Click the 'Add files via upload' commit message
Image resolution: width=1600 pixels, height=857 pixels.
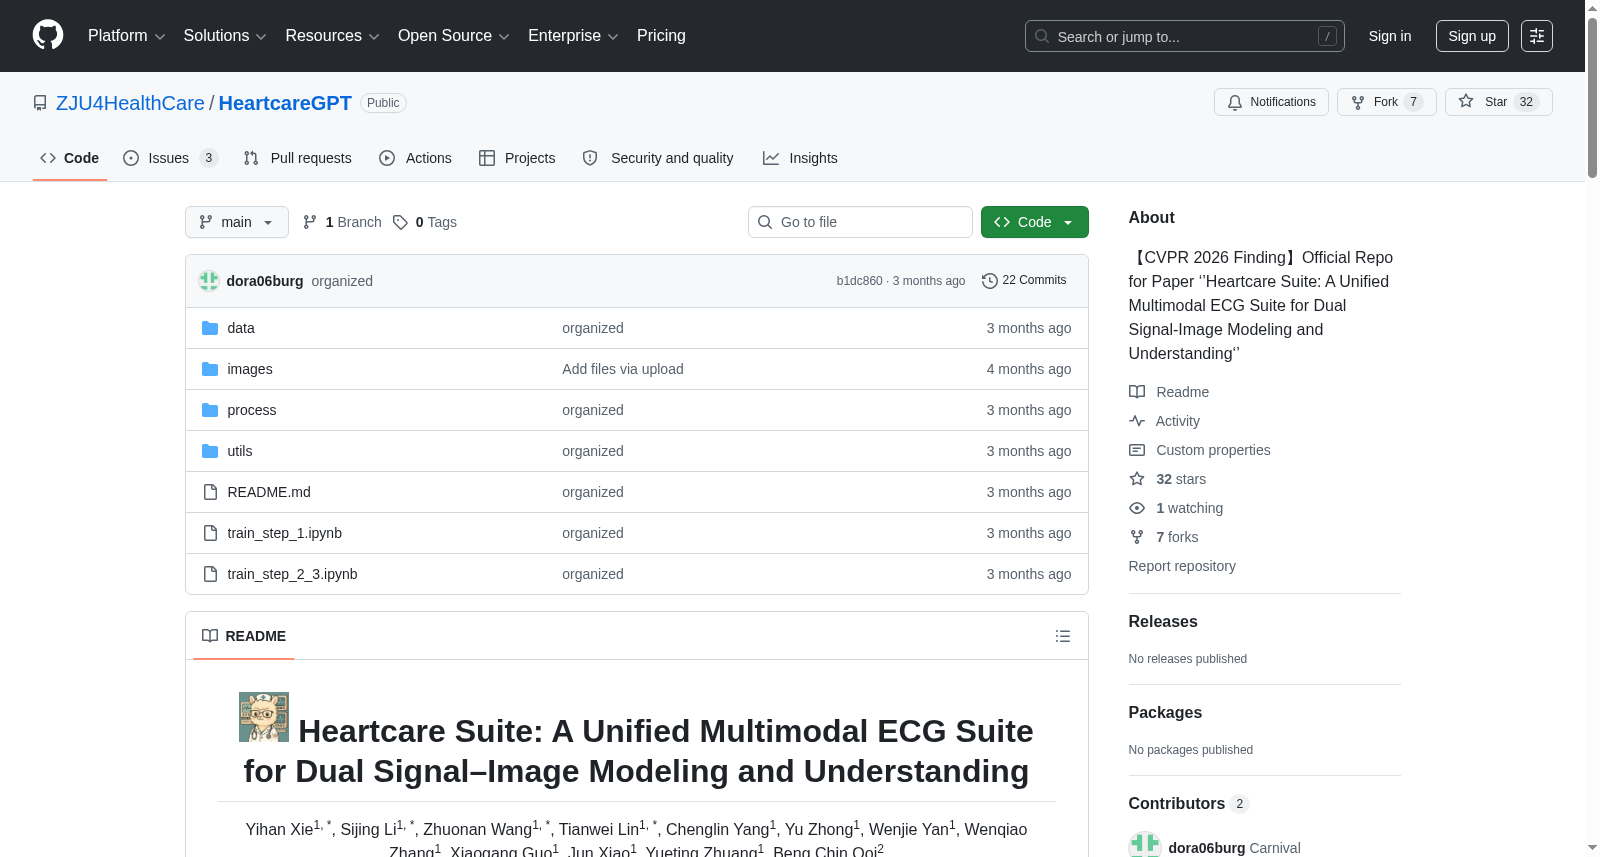click(623, 369)
